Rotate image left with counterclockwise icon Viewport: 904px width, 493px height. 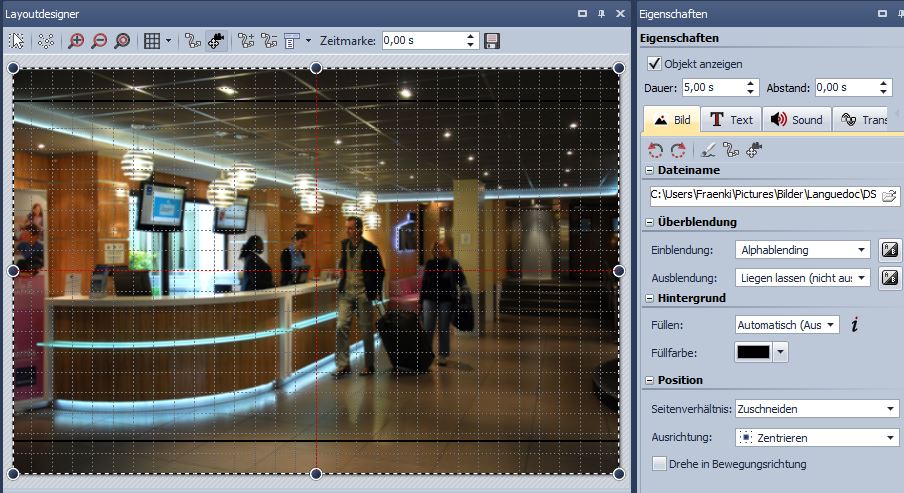[x=655, y=150]
